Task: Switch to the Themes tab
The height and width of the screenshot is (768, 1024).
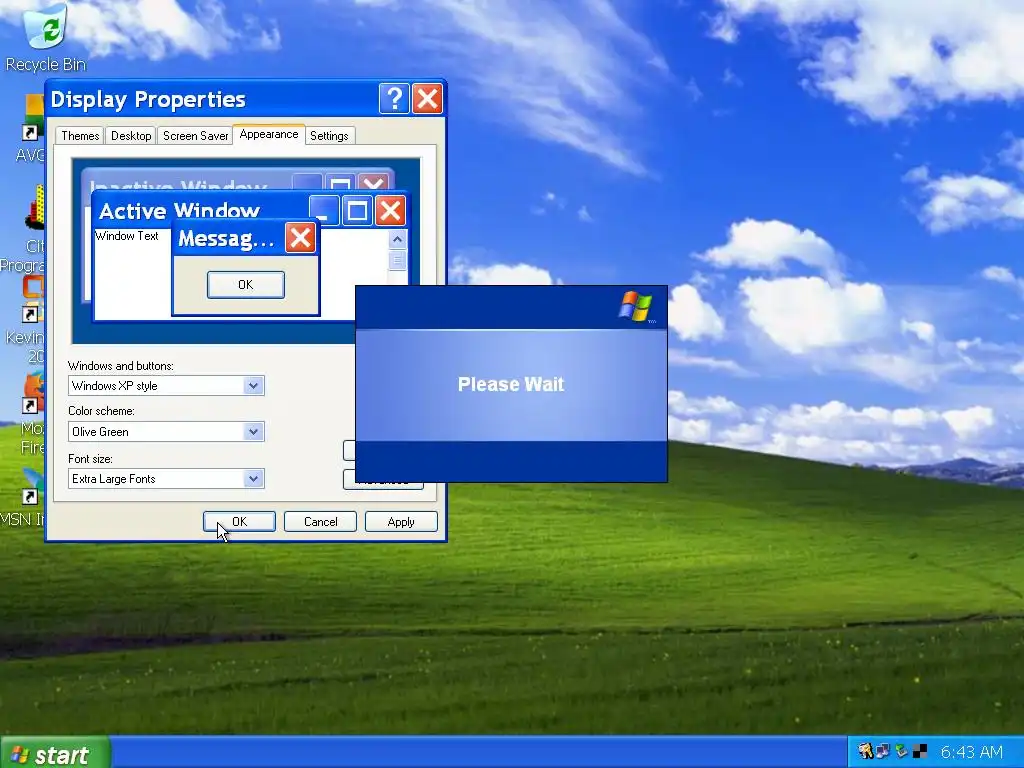Action: click(x=80, y=135)
